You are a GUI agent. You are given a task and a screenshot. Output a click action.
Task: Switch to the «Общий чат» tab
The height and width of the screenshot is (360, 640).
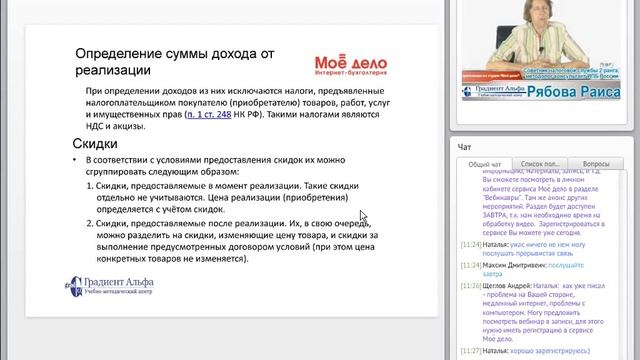tap(484, 164)
